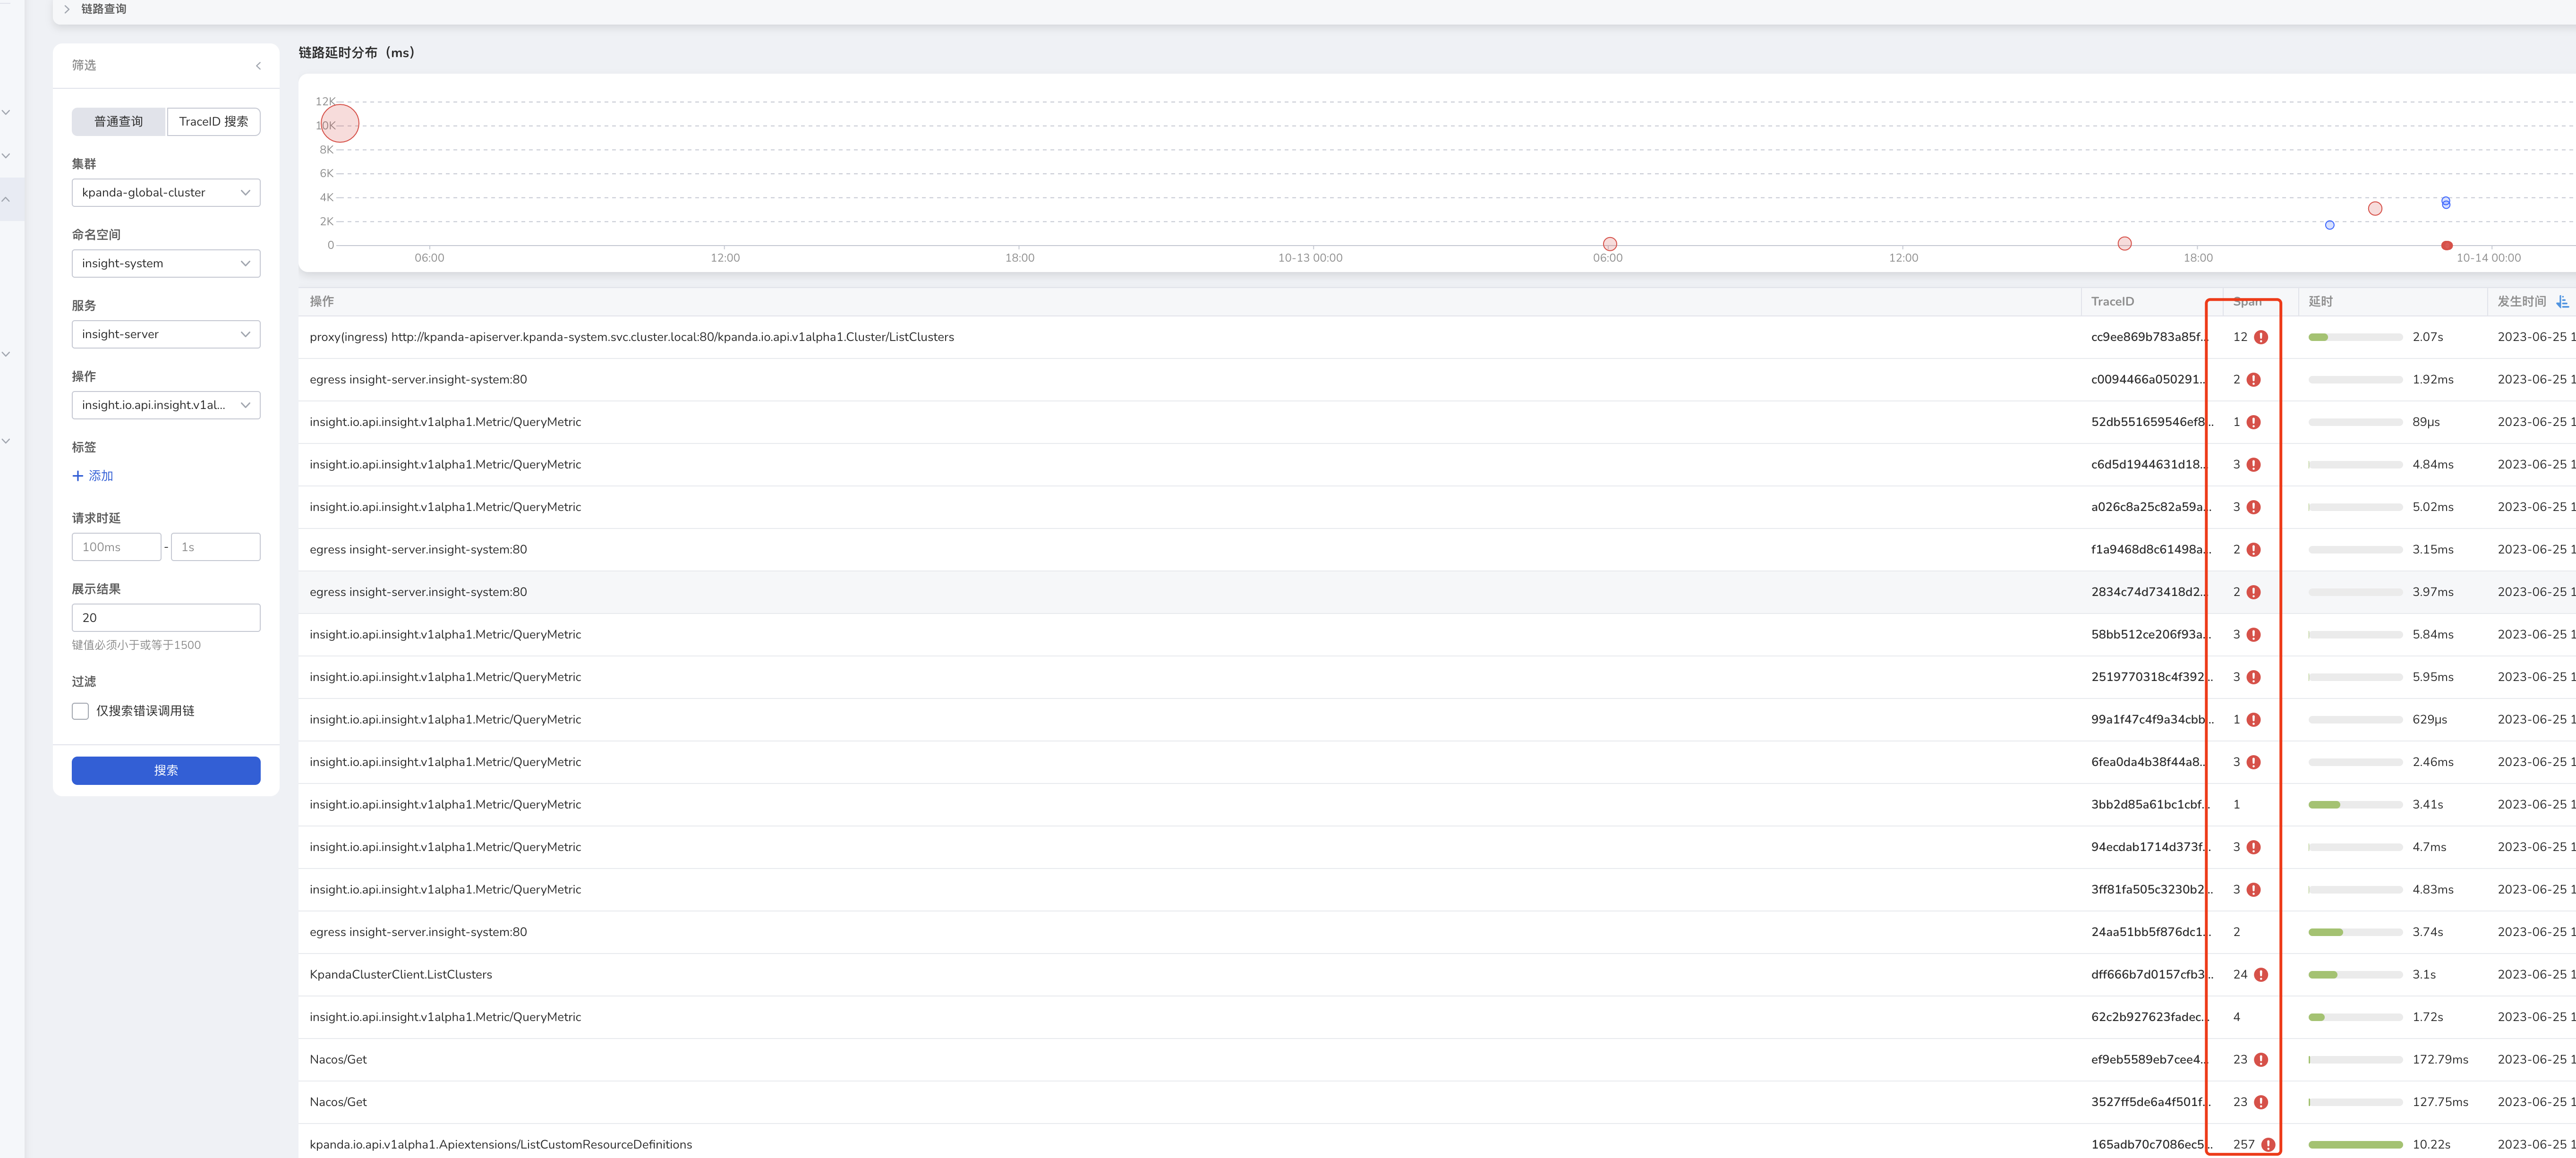Click the Nacos/Get row with 127.75ms
The height and width of the screenshot is (1158, 2576).
pyautogui.click(x=1437, y=1102)
